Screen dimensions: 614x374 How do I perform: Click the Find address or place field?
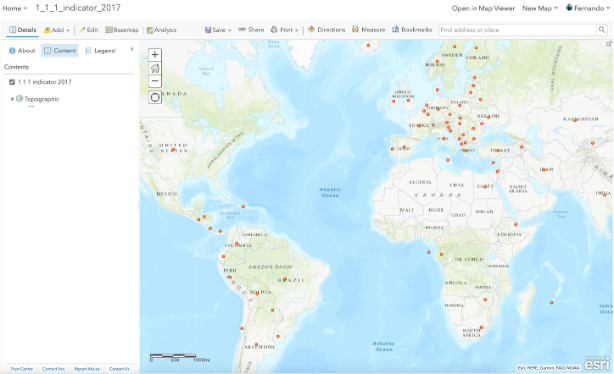(517, 30)
